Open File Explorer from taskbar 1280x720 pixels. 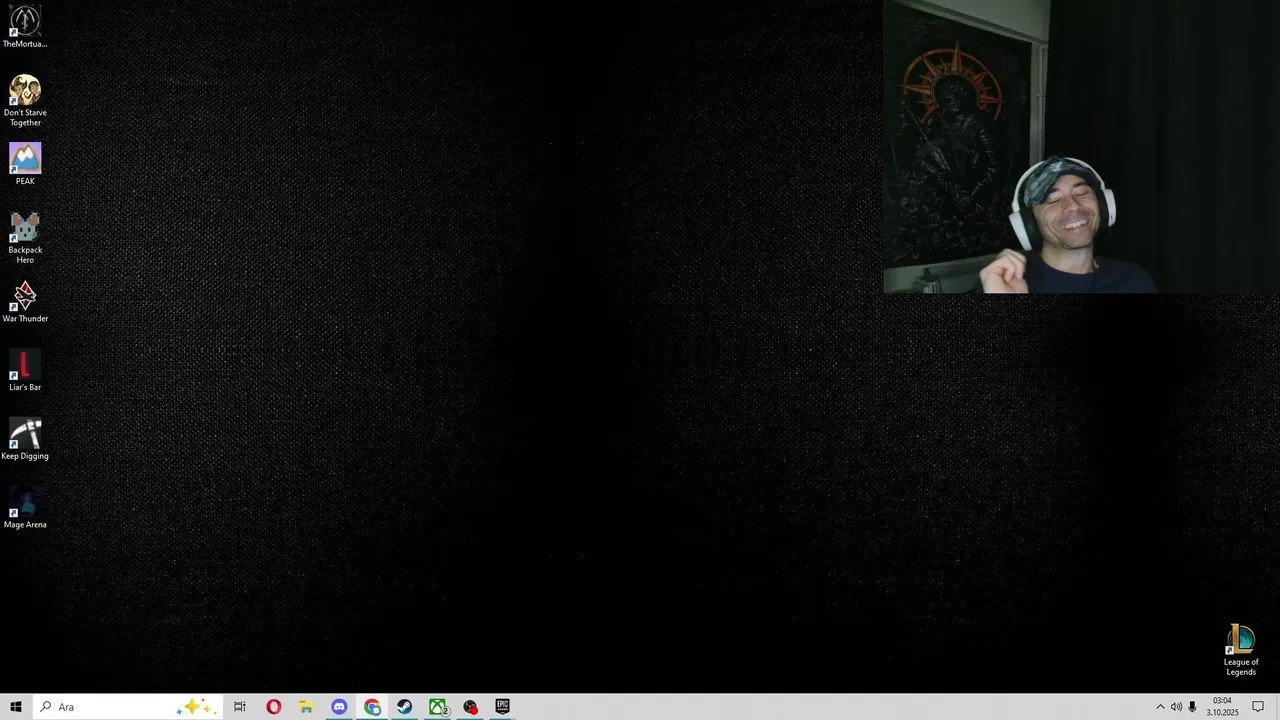click(306, 707)
